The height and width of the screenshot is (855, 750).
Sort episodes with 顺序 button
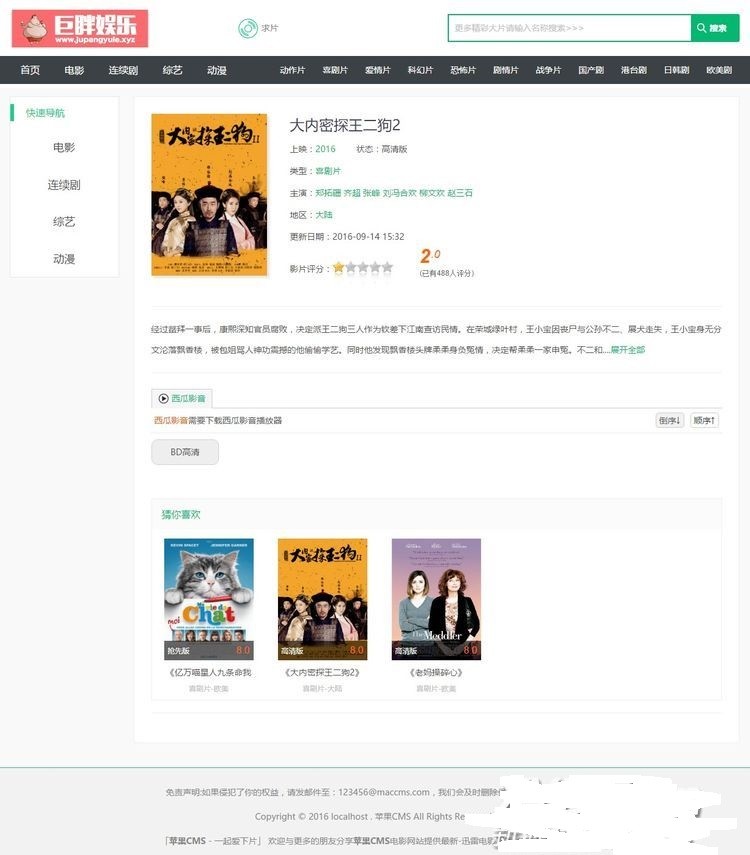coord(704,420)
